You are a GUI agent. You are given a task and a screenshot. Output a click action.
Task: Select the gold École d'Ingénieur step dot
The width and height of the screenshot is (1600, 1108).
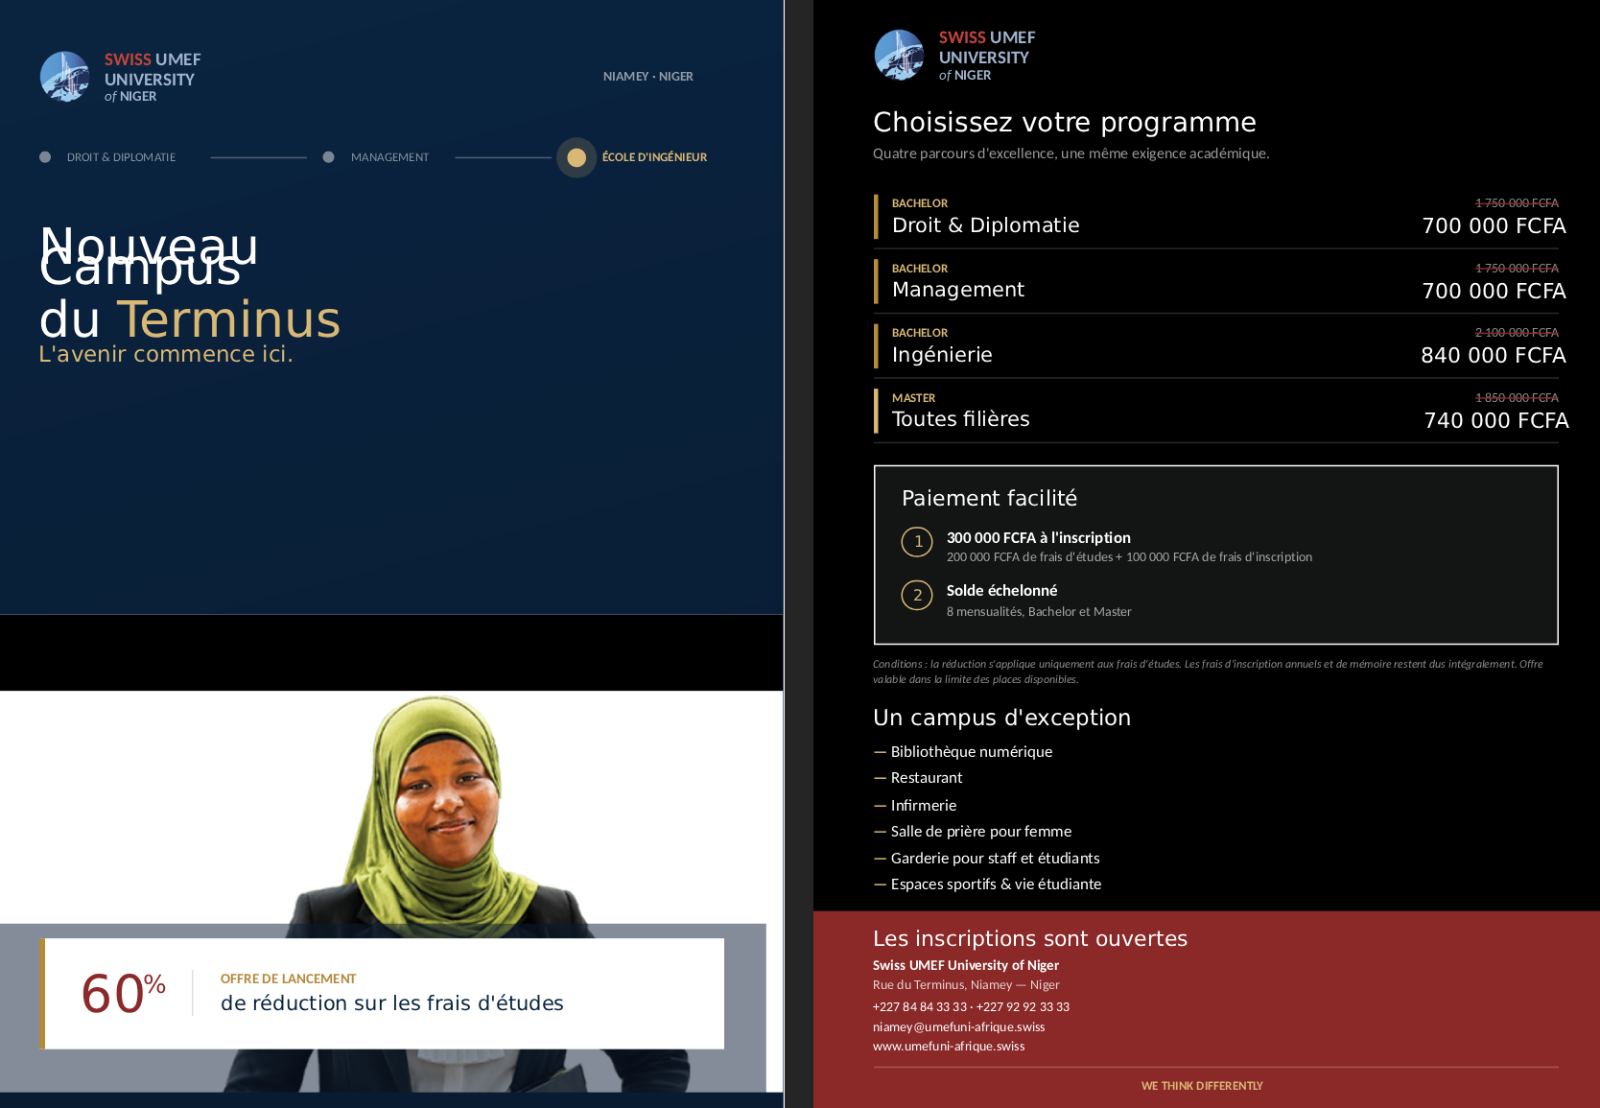coord(576,157)
